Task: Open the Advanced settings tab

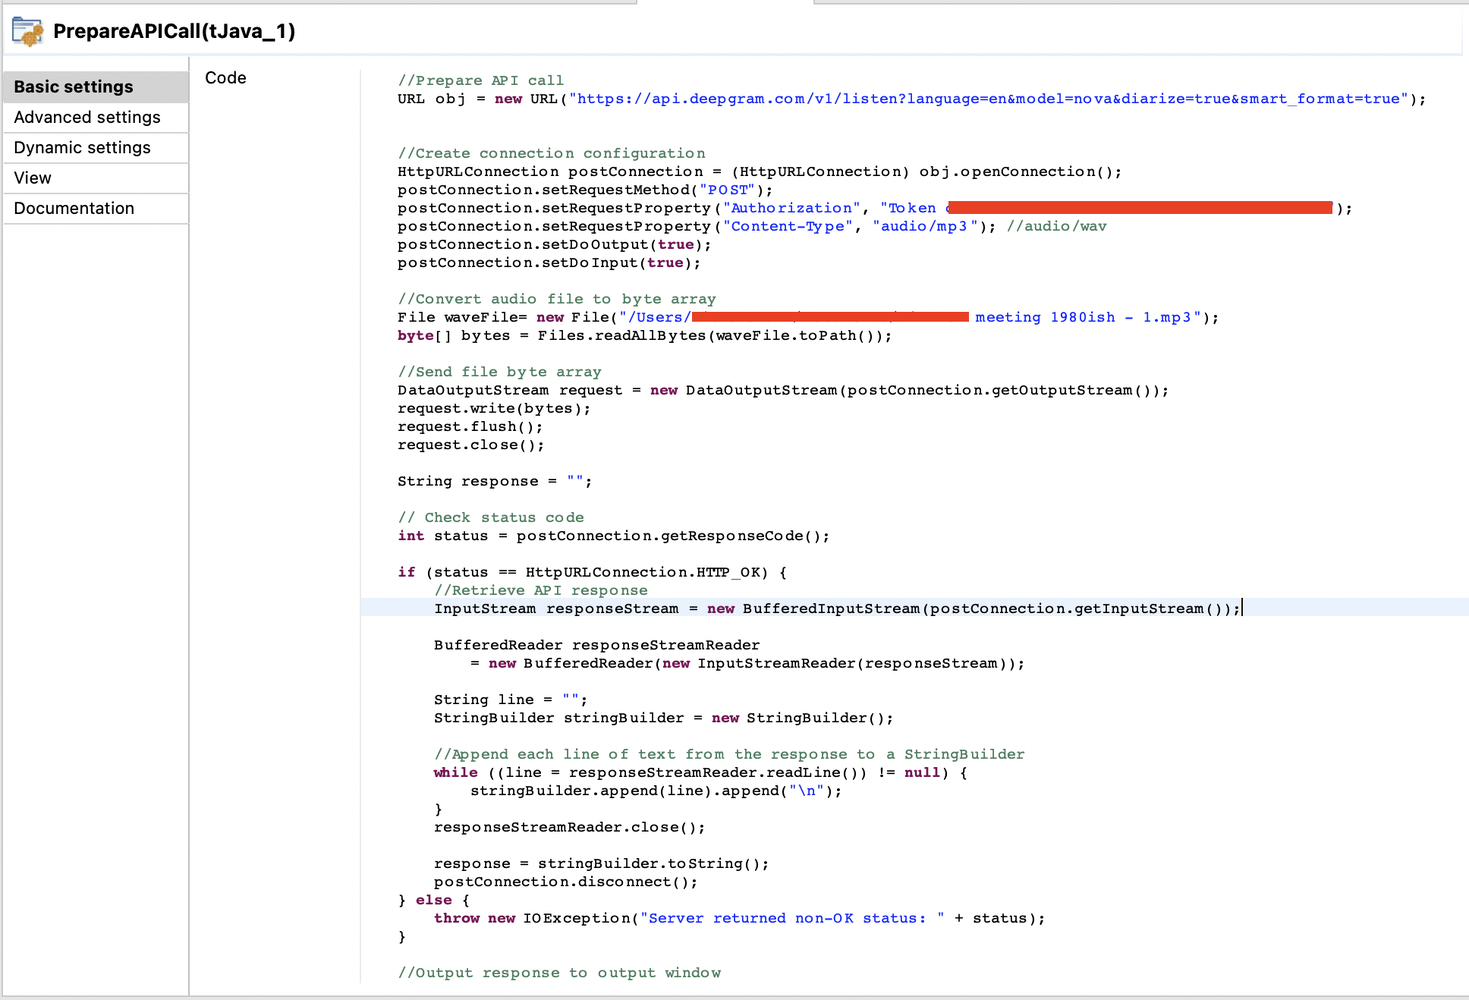Action: pos(87,117)
